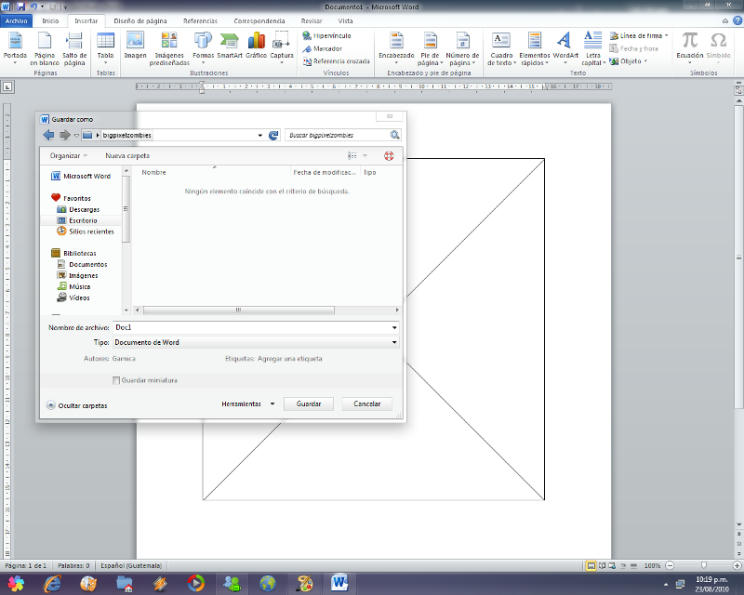Insert a SmartArt graphic
This screenshot has height=595, width=744.
[230, 46]
